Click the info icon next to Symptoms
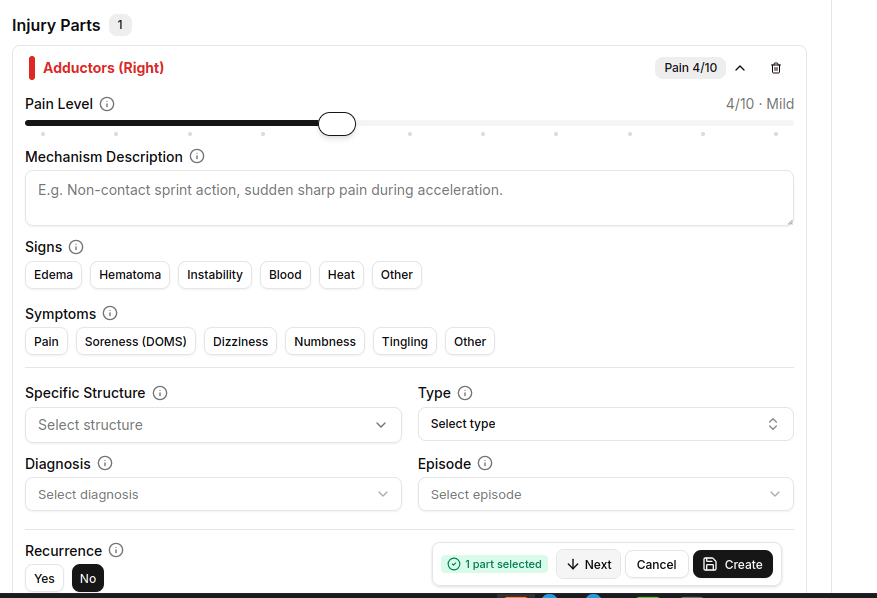877x598 pixels. pos(110,313)
